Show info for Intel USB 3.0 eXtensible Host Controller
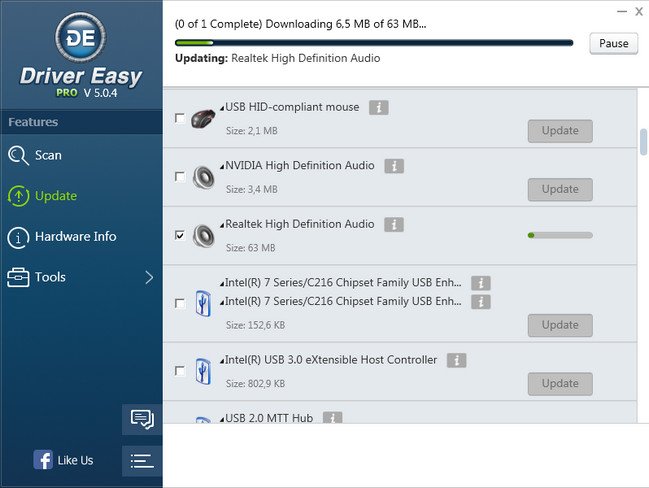The height and width of the screenshot is (488, 649). [x=456, y=361]
